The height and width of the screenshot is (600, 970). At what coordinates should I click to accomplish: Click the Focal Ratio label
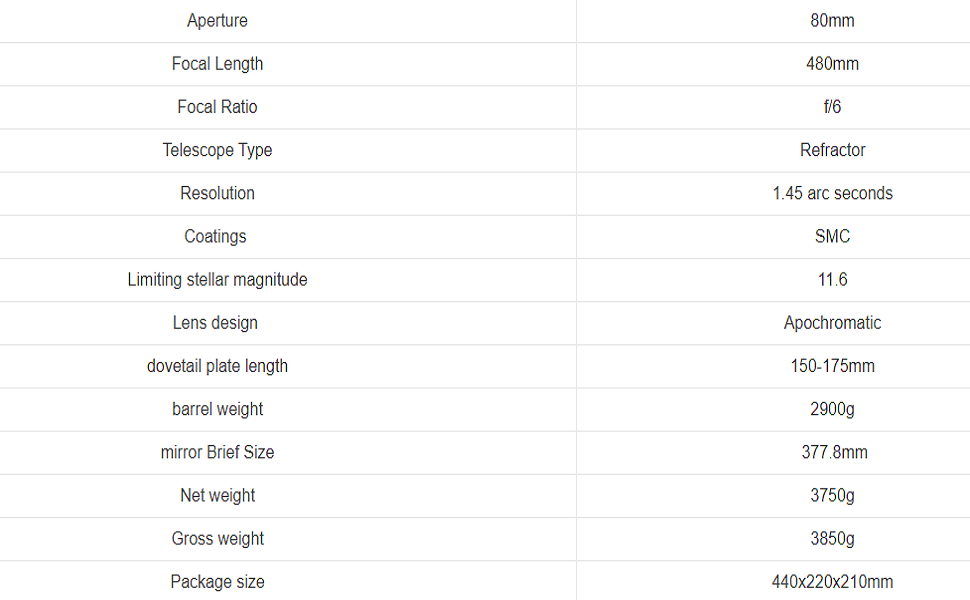[x=217, y=107]
